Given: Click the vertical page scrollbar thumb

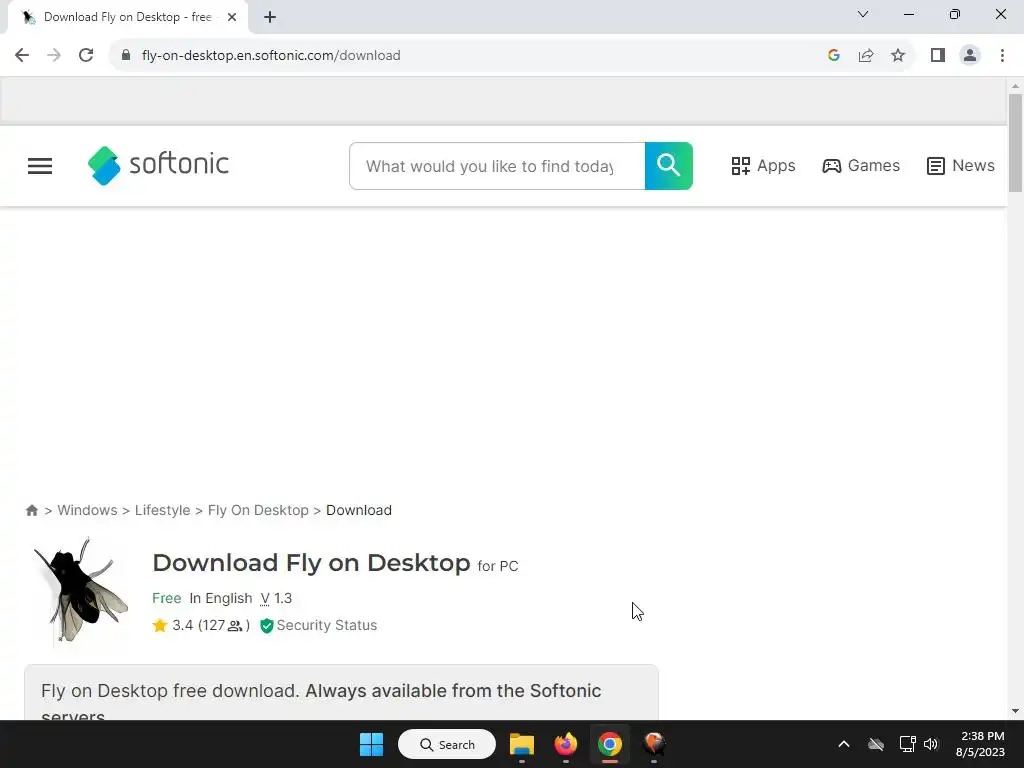Looking at the screenshot, I should [x=1015, y=143].
